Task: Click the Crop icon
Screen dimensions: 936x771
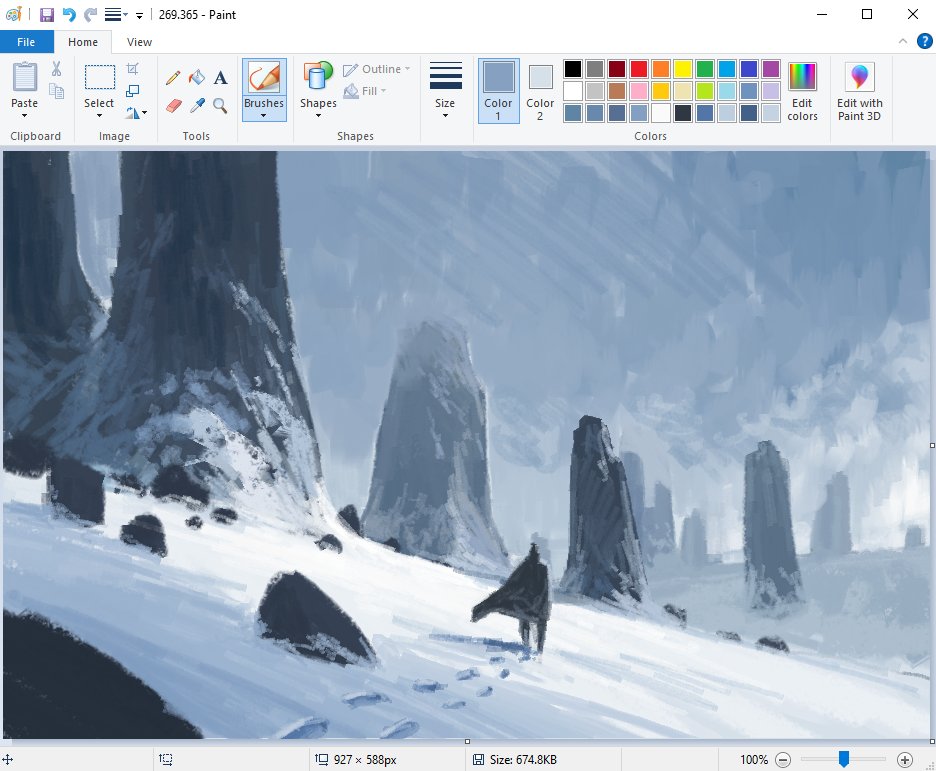Action: point(133,69)
